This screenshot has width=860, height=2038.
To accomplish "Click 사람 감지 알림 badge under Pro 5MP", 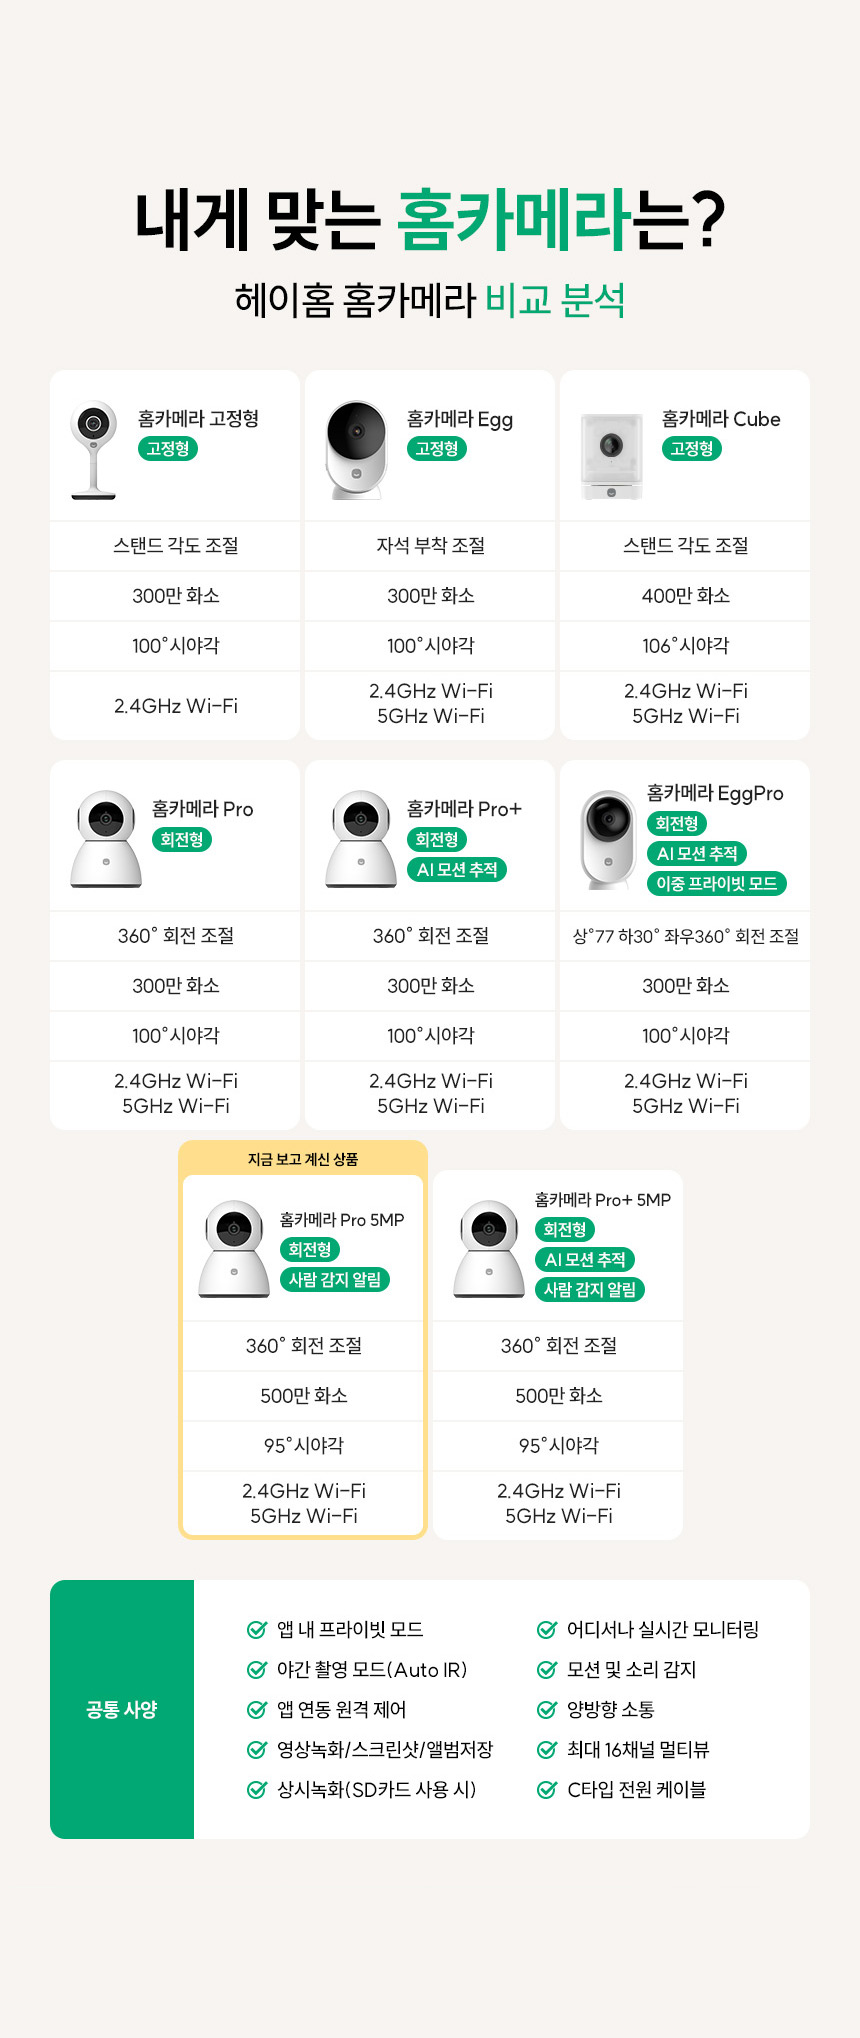I will (x=335, y=1279).
